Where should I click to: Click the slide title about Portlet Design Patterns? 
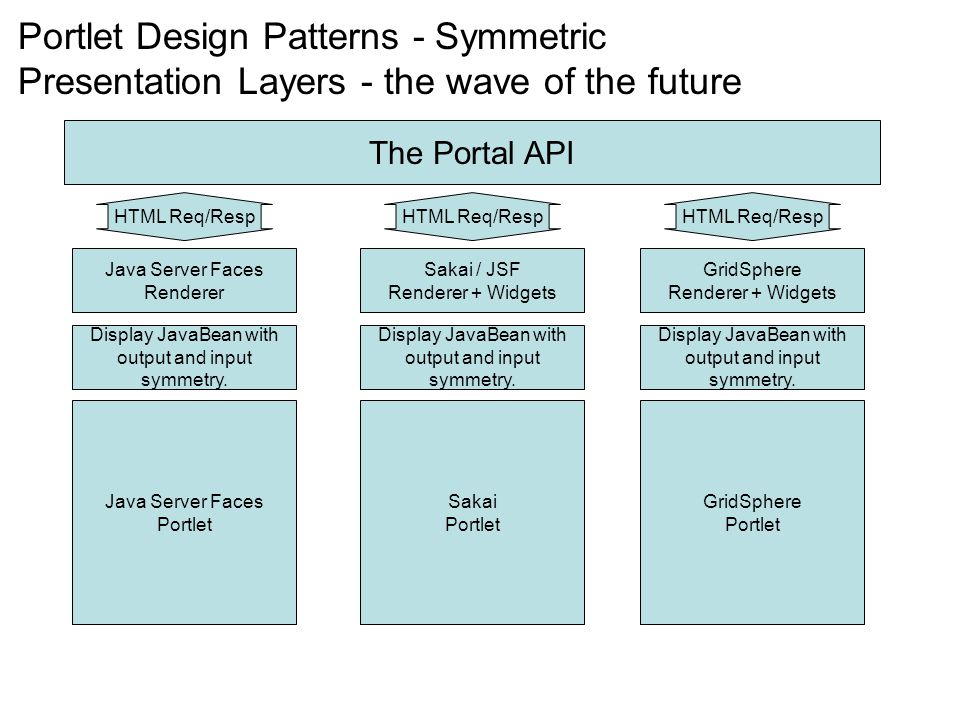click(380, 59)
